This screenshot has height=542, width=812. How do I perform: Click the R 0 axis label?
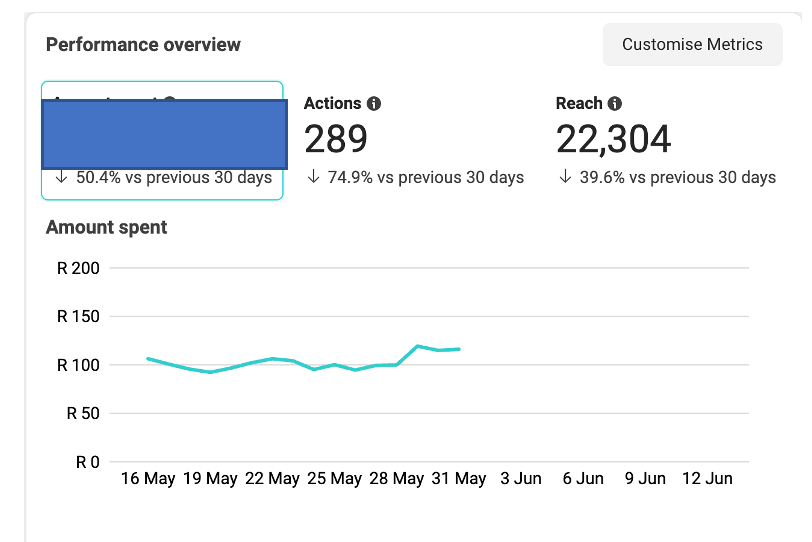[x=88, y=462]
